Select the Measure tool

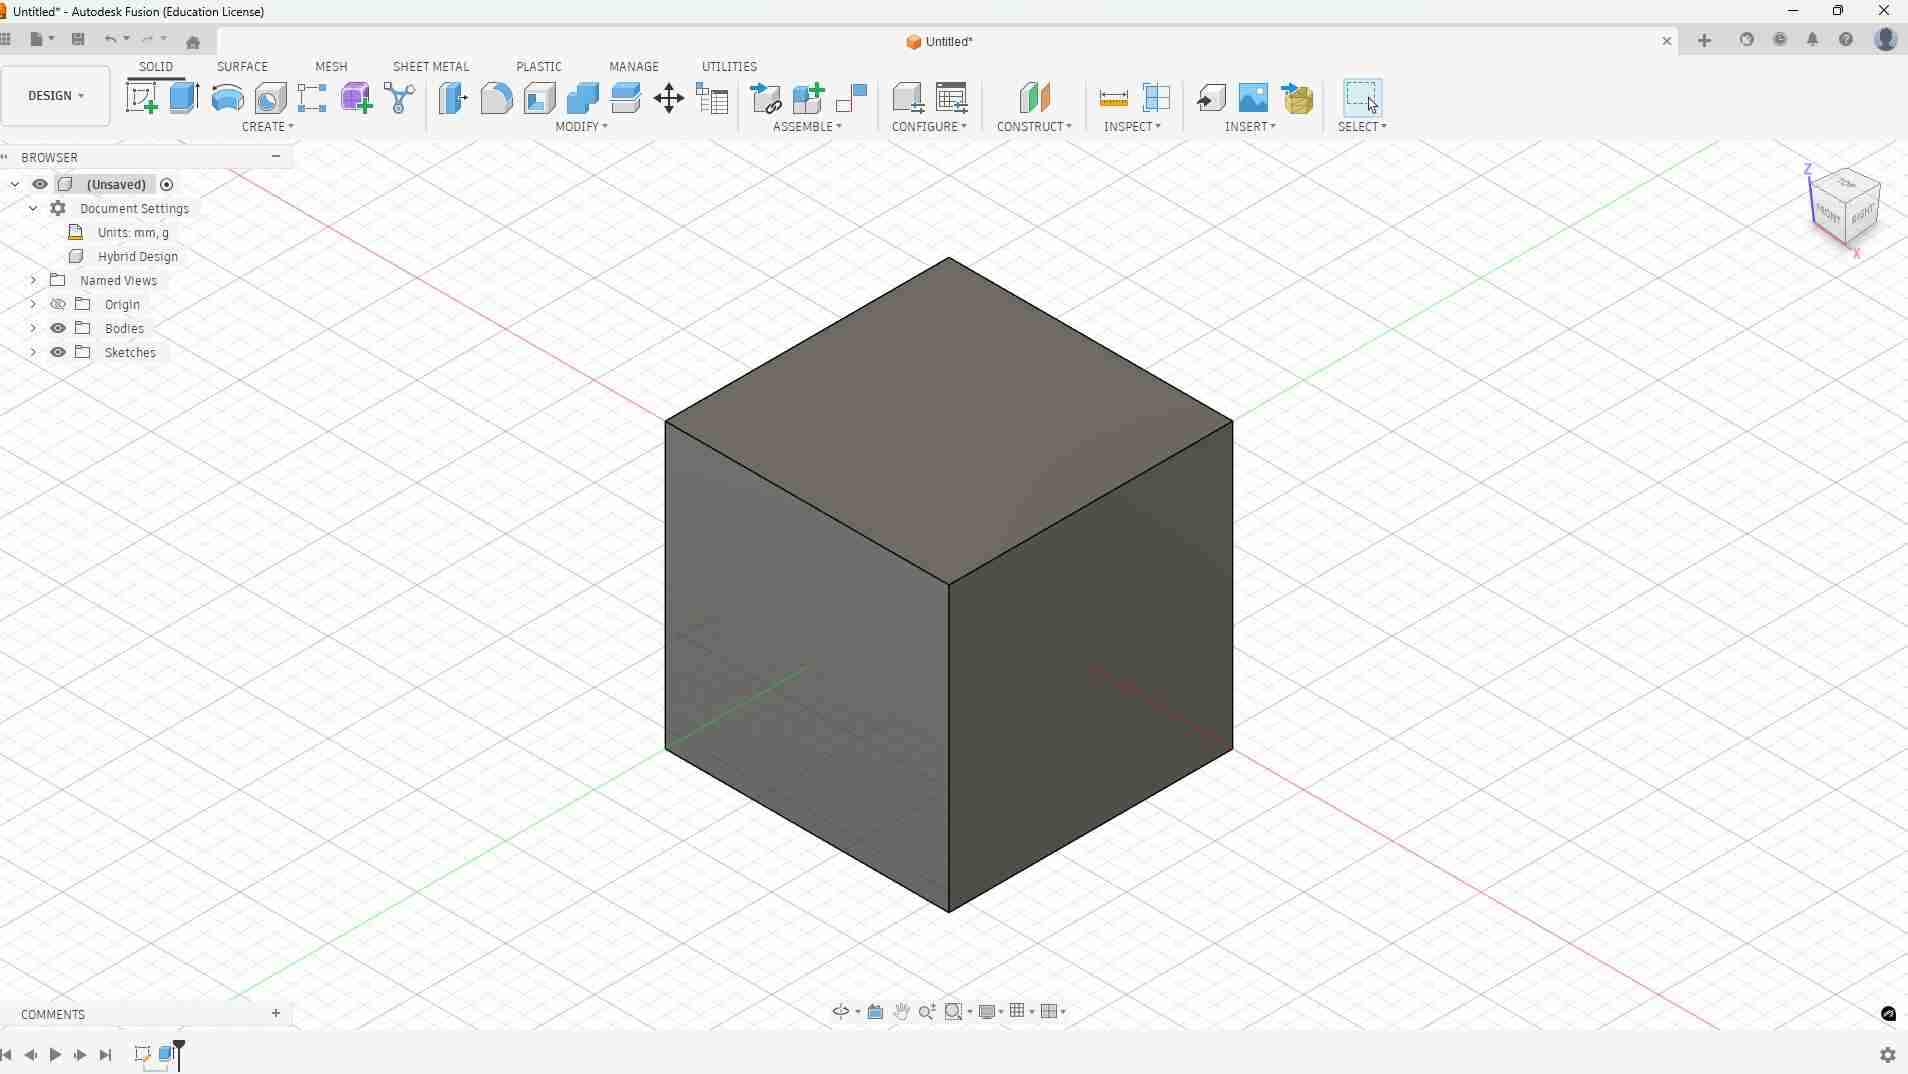pos(1113,98)
